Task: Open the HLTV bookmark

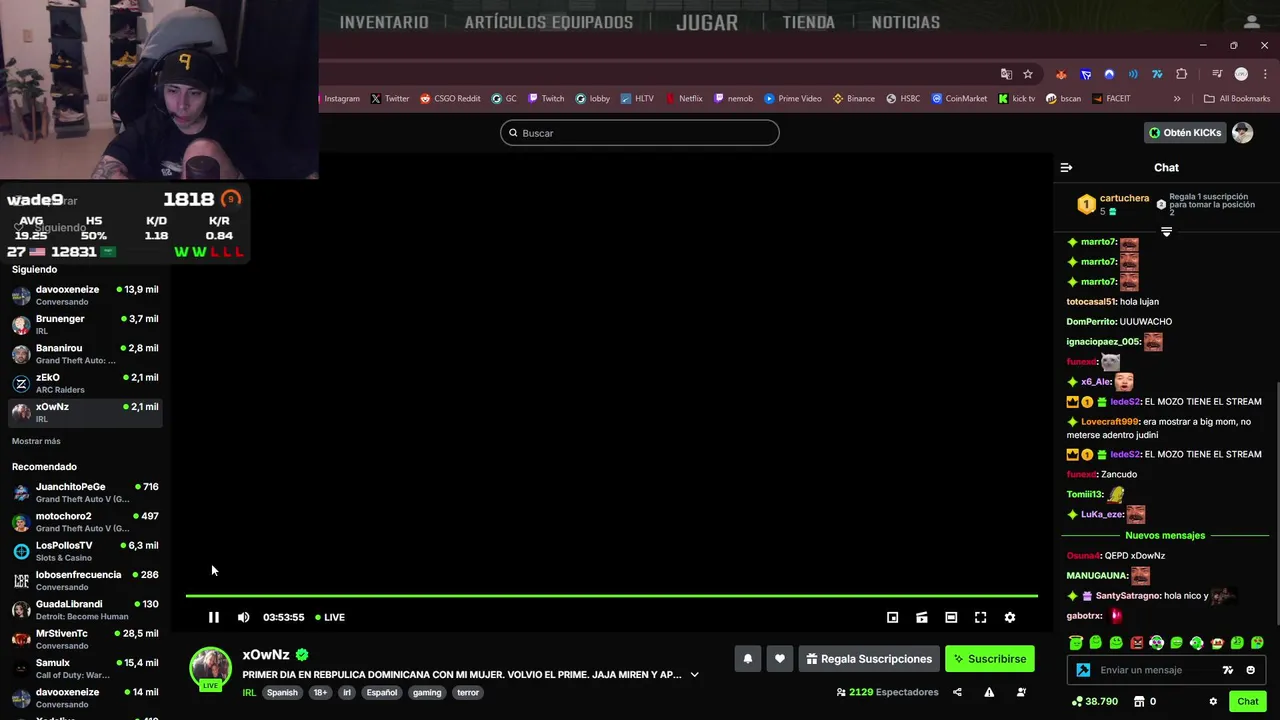Action: [x=636, y=99]
